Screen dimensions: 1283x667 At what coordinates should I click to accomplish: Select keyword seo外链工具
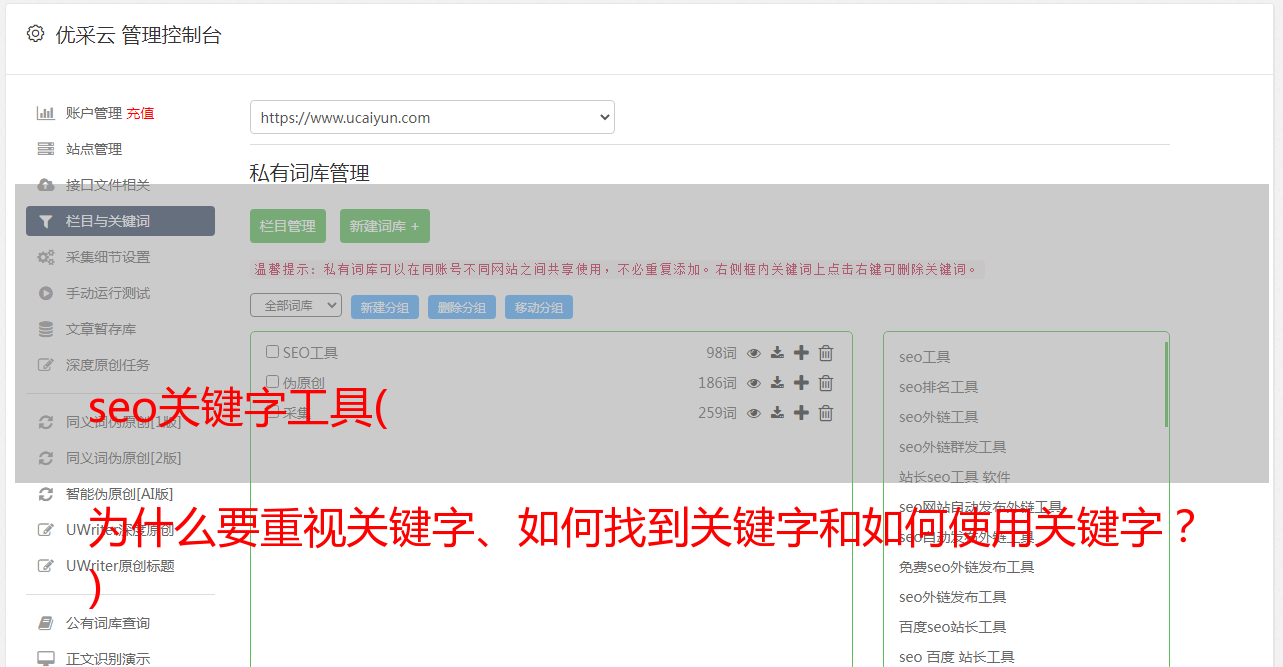(939, 417)
